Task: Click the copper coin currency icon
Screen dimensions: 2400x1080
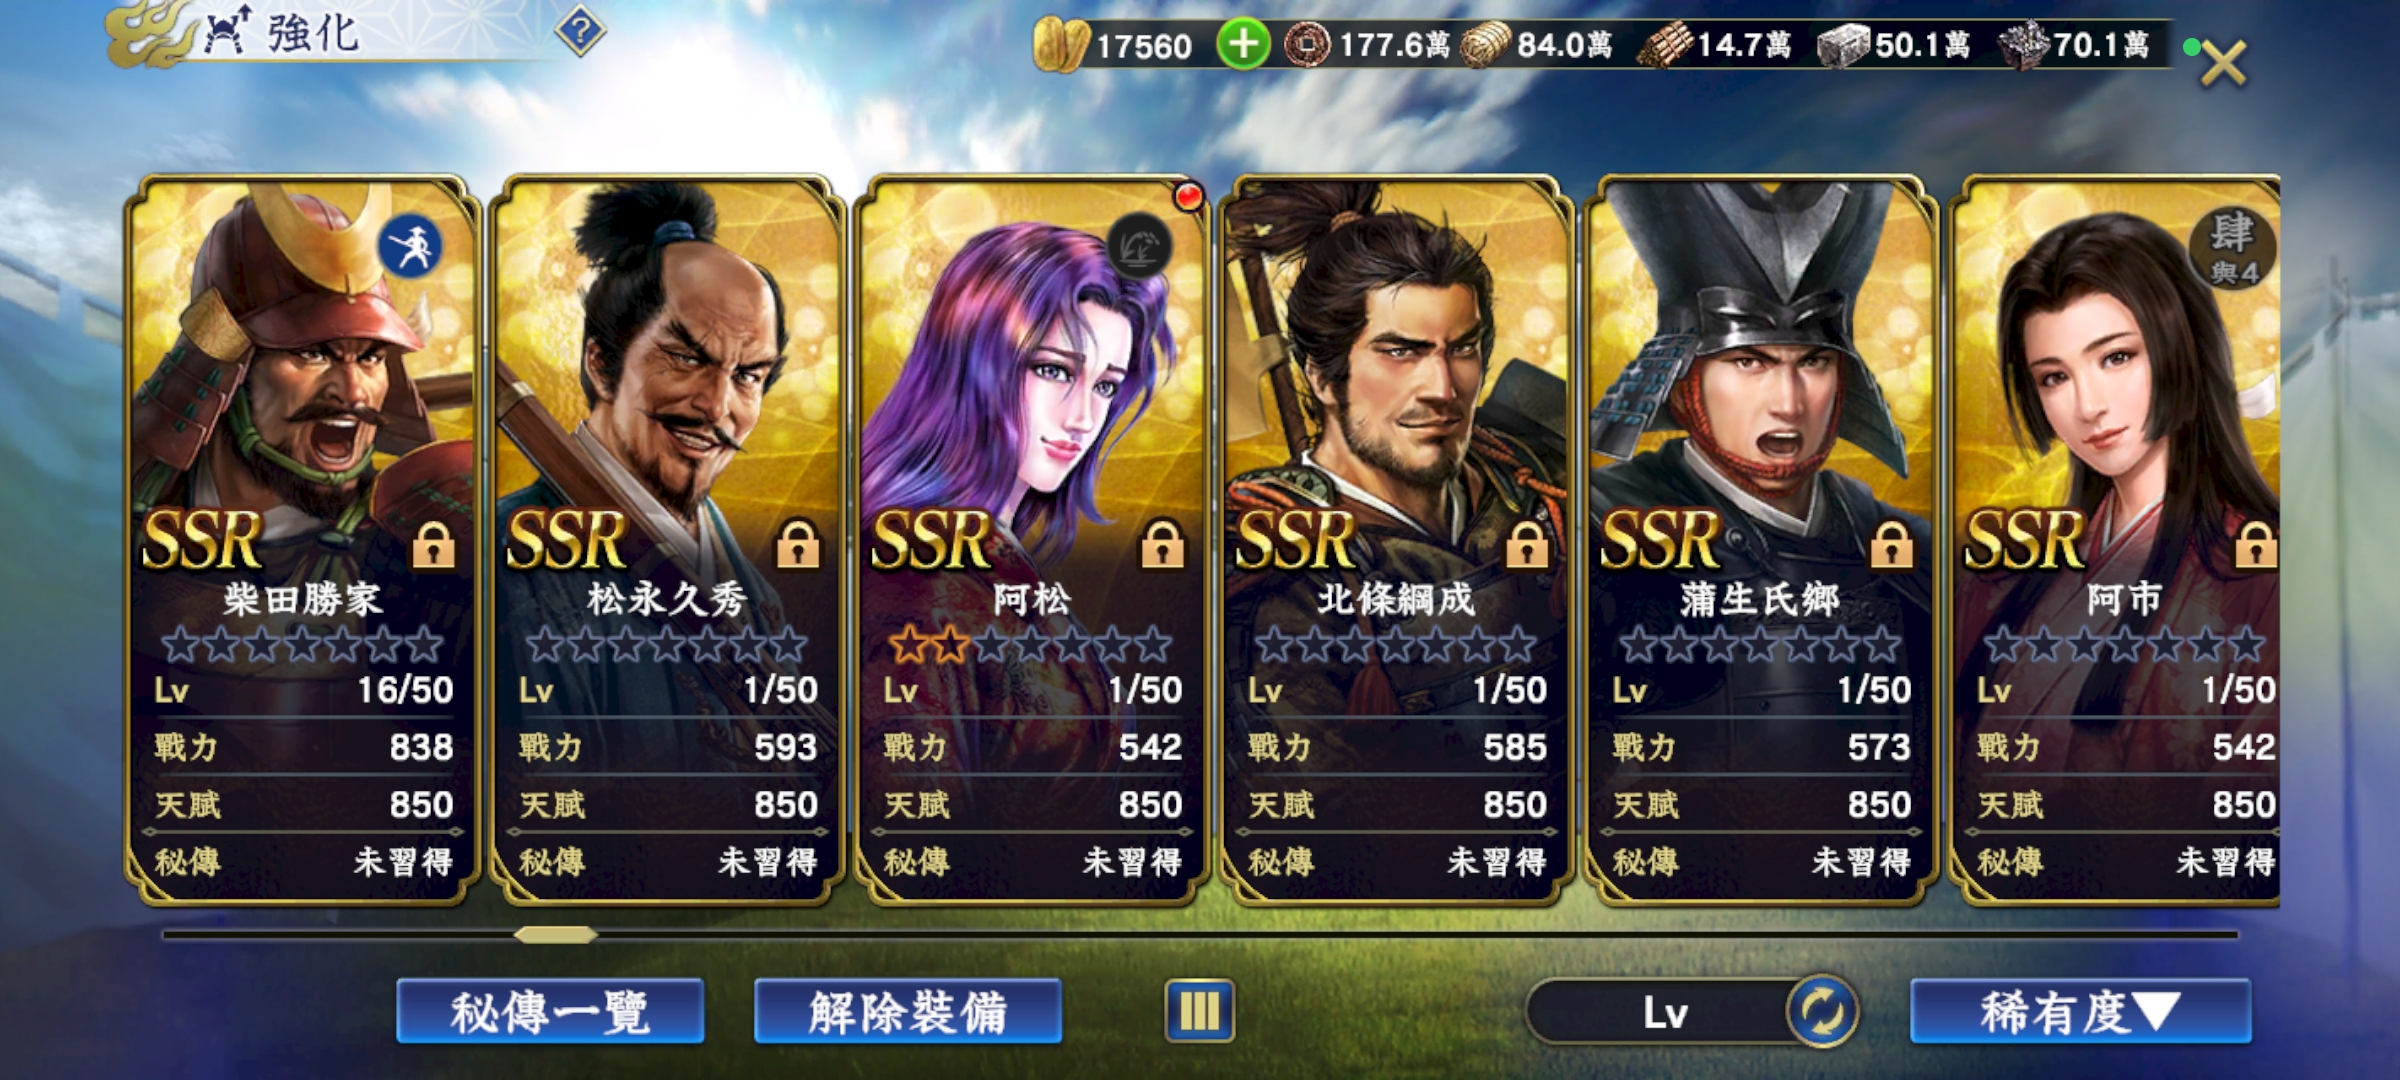Action: click(1307, 45)
